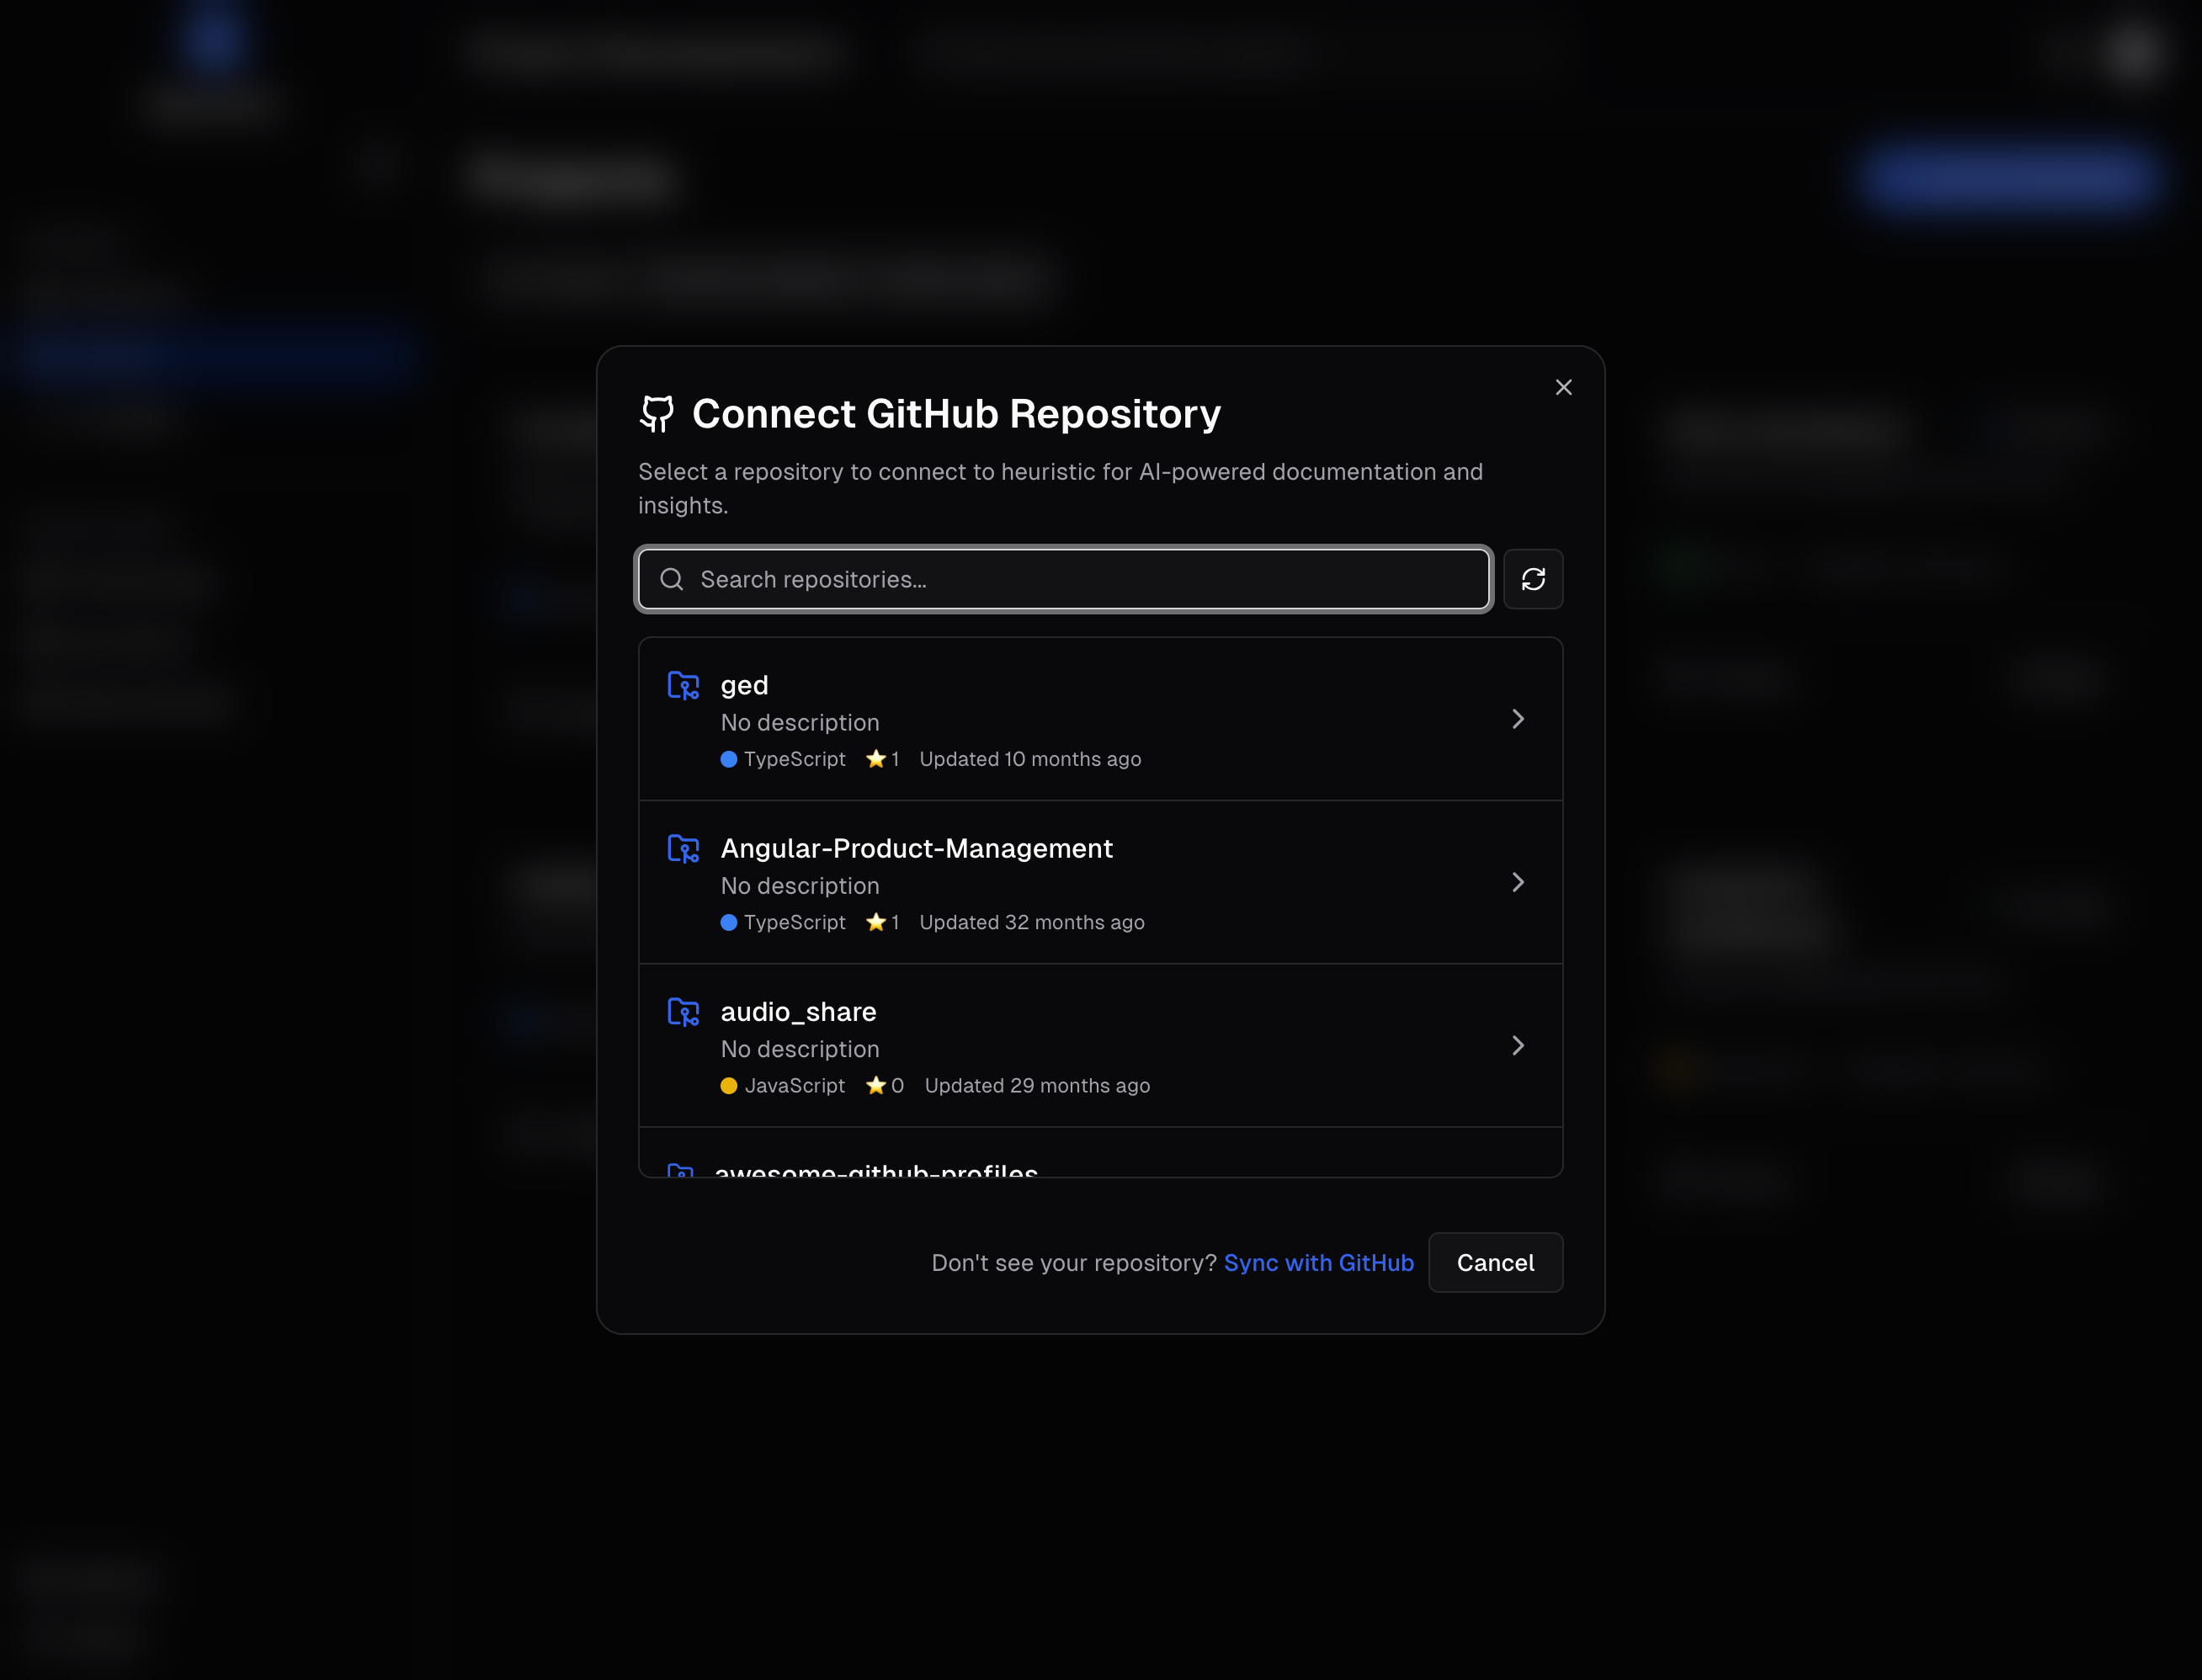
Task: Click the magnifier icon in search field
Action: (672, 579)
